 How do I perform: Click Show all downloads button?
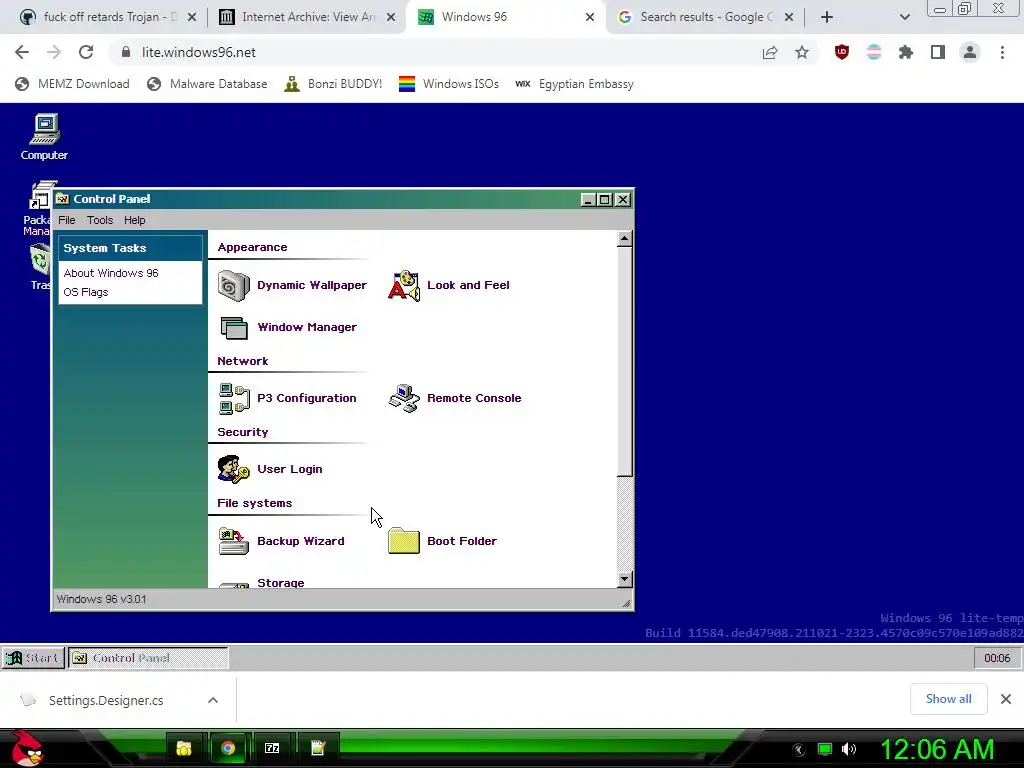[x=948, y=699]
